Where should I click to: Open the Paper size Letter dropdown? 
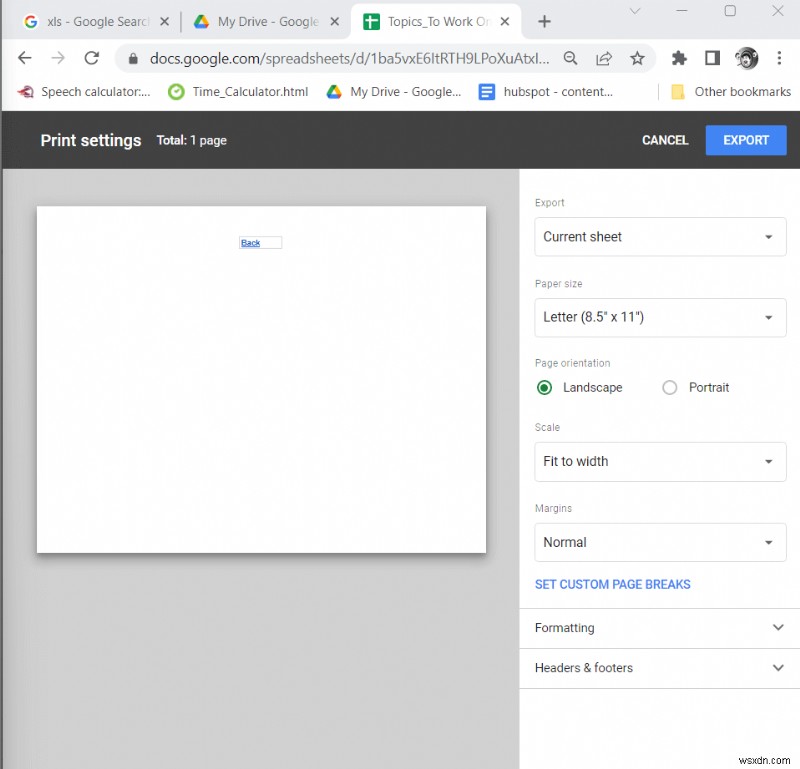[x=660, y=317]
